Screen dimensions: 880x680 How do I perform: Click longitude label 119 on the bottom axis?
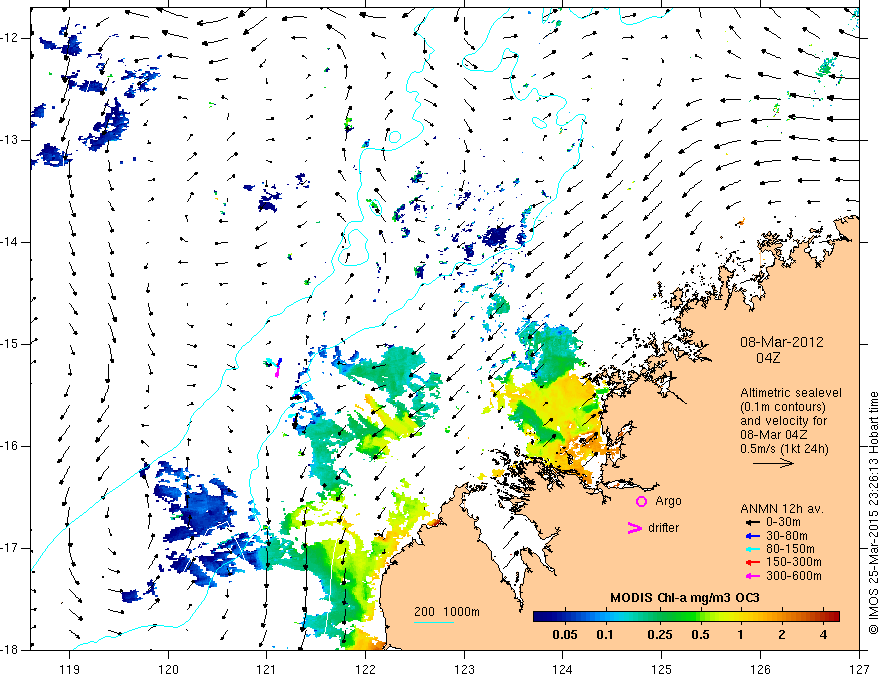[70, 669]
